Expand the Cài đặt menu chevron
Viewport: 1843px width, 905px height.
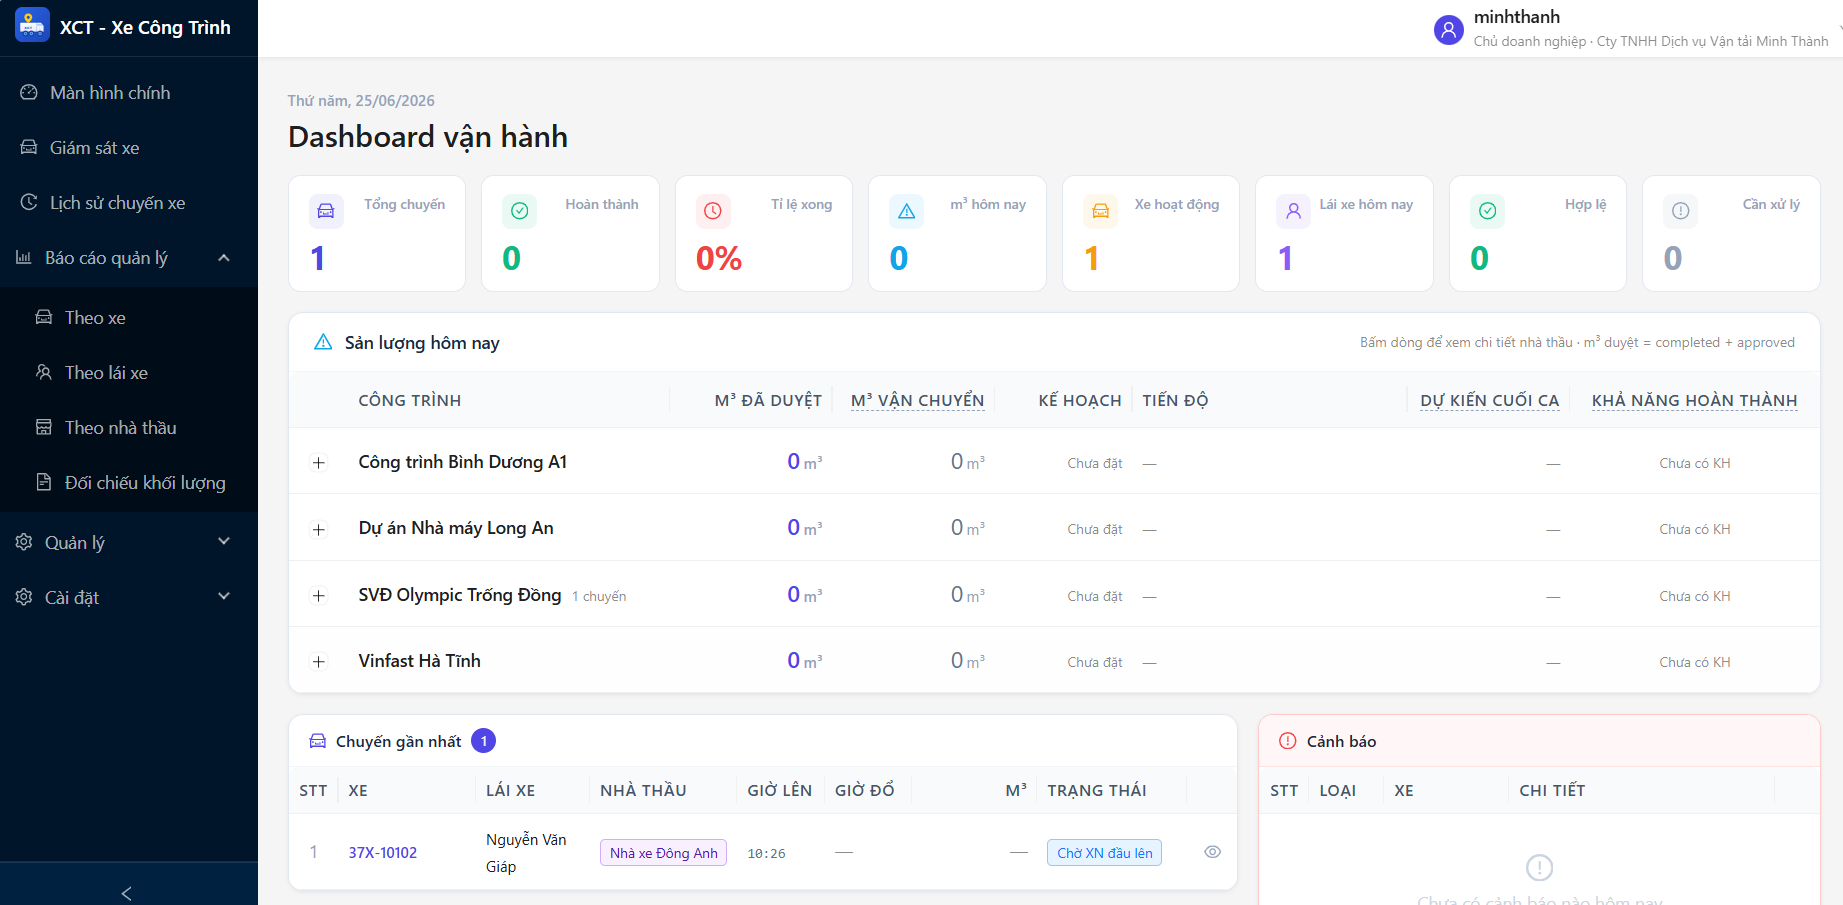pyautogui.click(x=224, y=597)
